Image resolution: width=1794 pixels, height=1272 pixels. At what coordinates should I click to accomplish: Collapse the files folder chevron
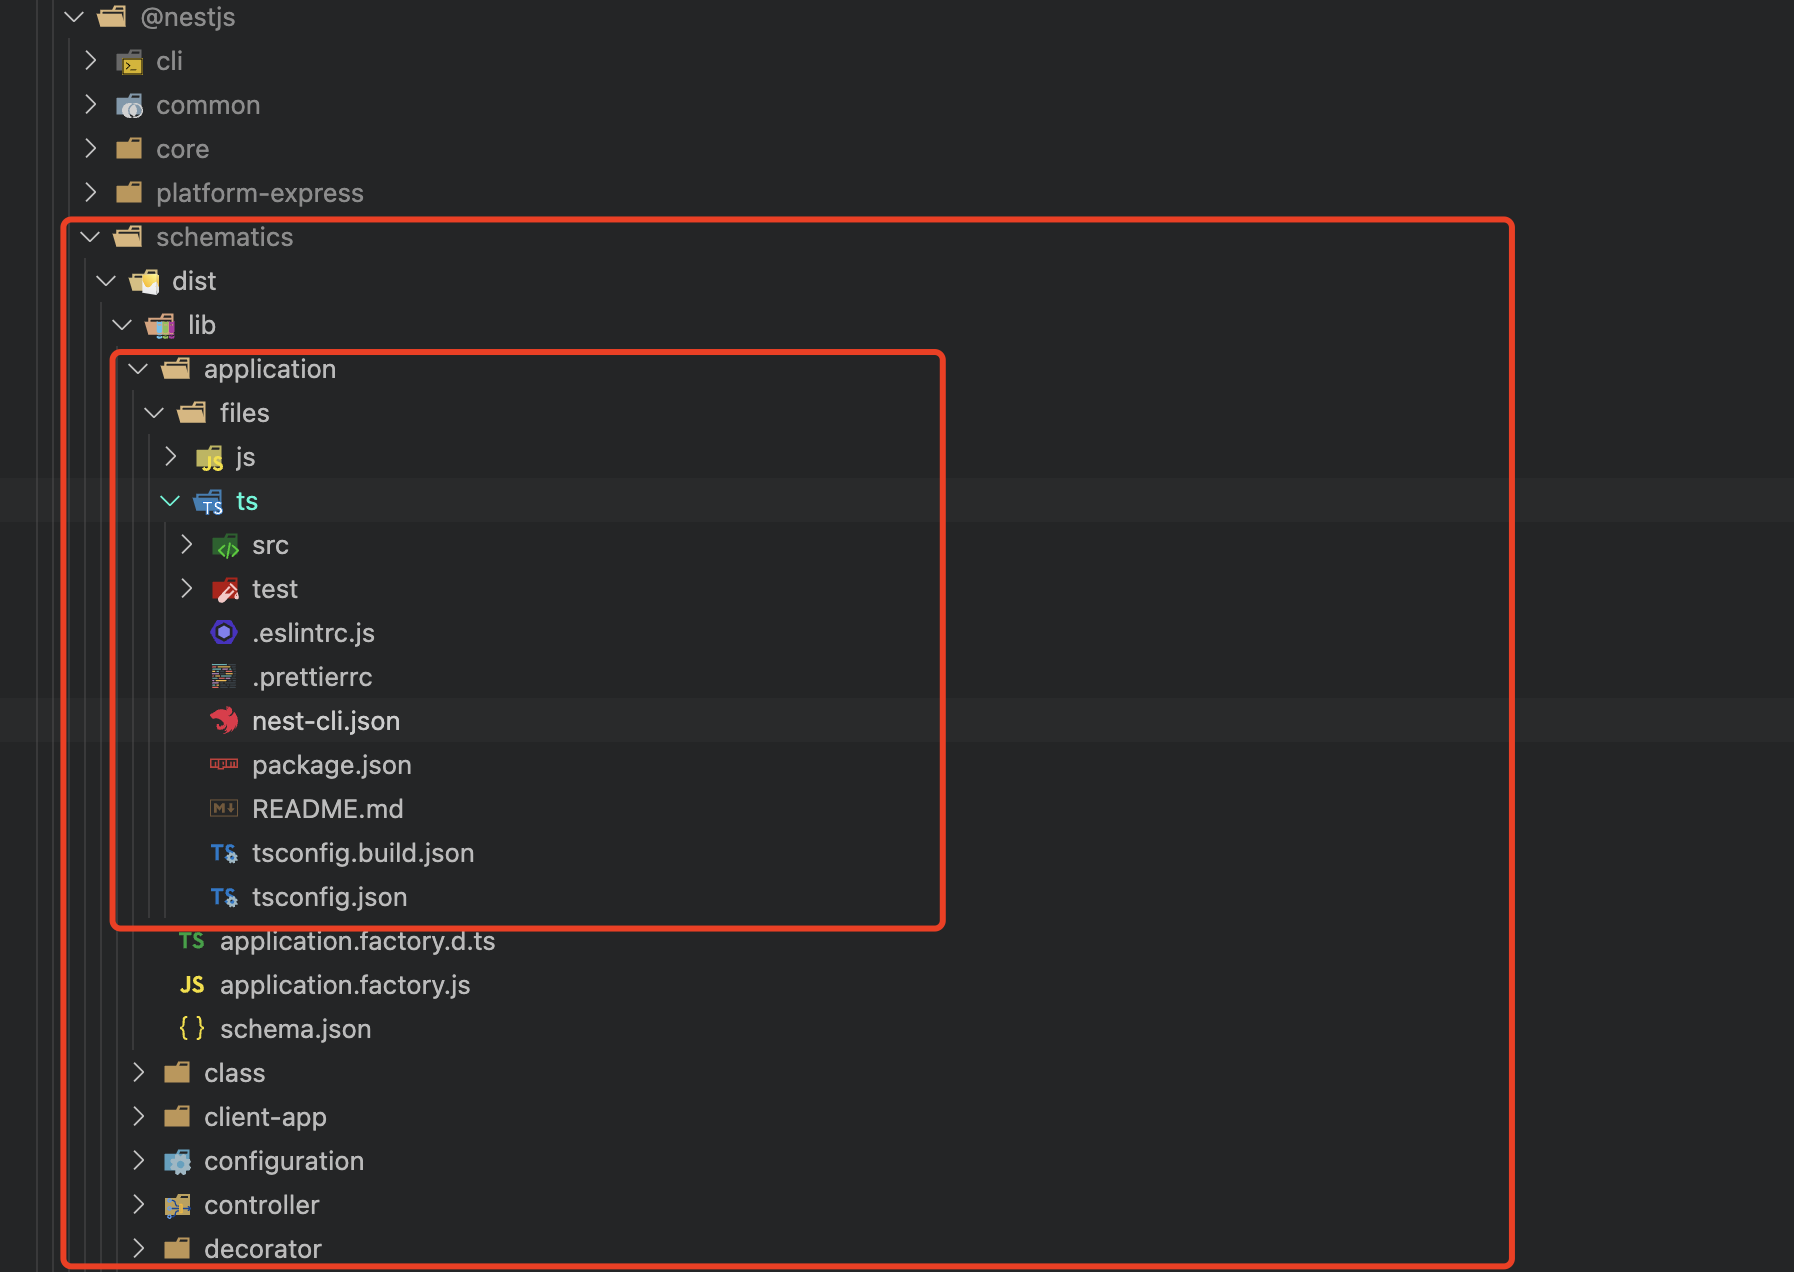[x=154, y=413]
